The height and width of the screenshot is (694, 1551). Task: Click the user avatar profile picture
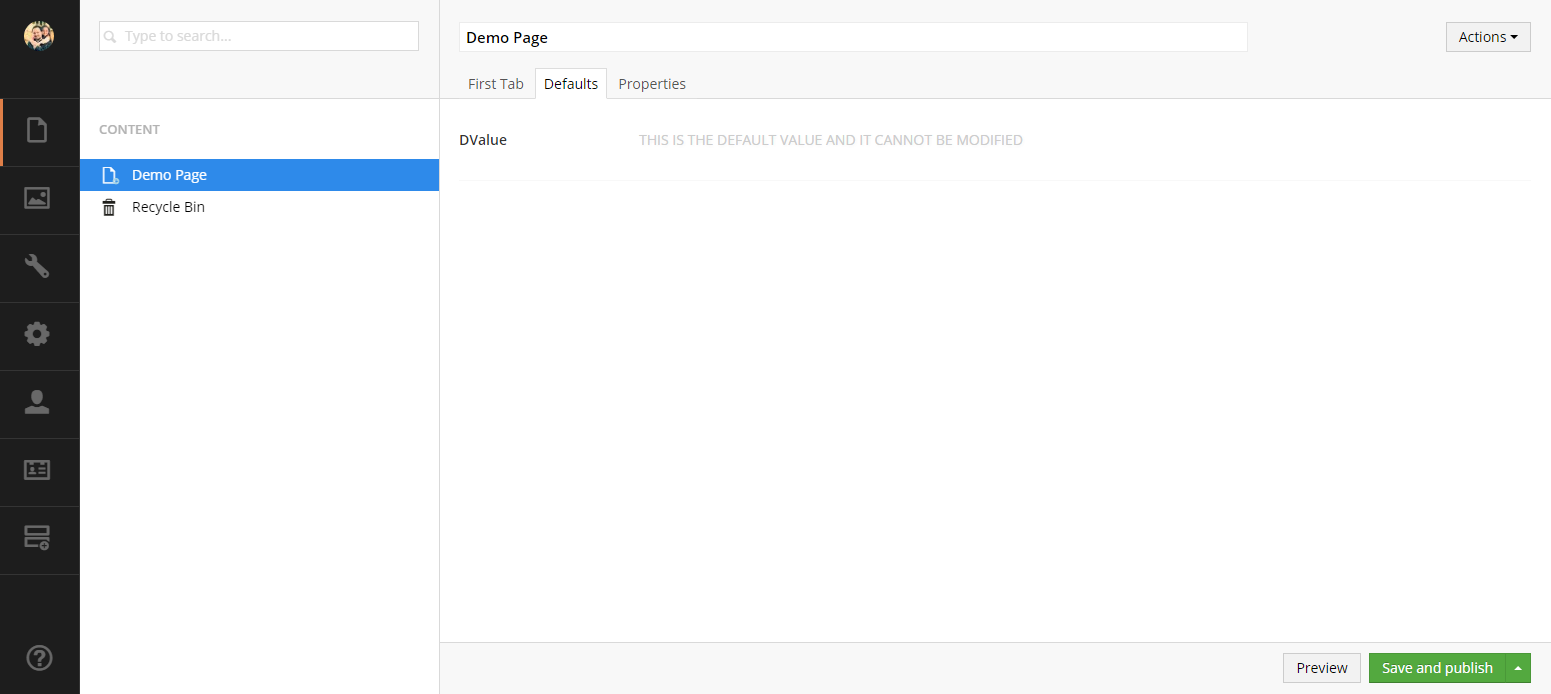(38, 36)
